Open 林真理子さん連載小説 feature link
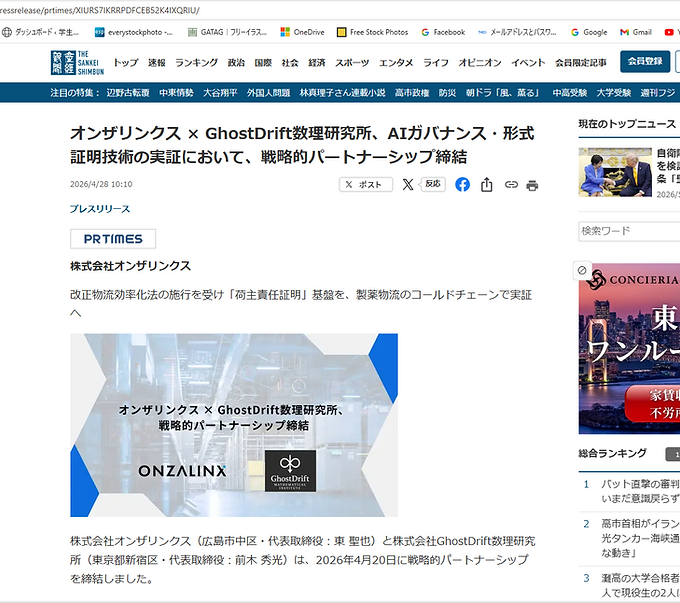Viewport: 680px width, 603px height. (x=343, y=93)
